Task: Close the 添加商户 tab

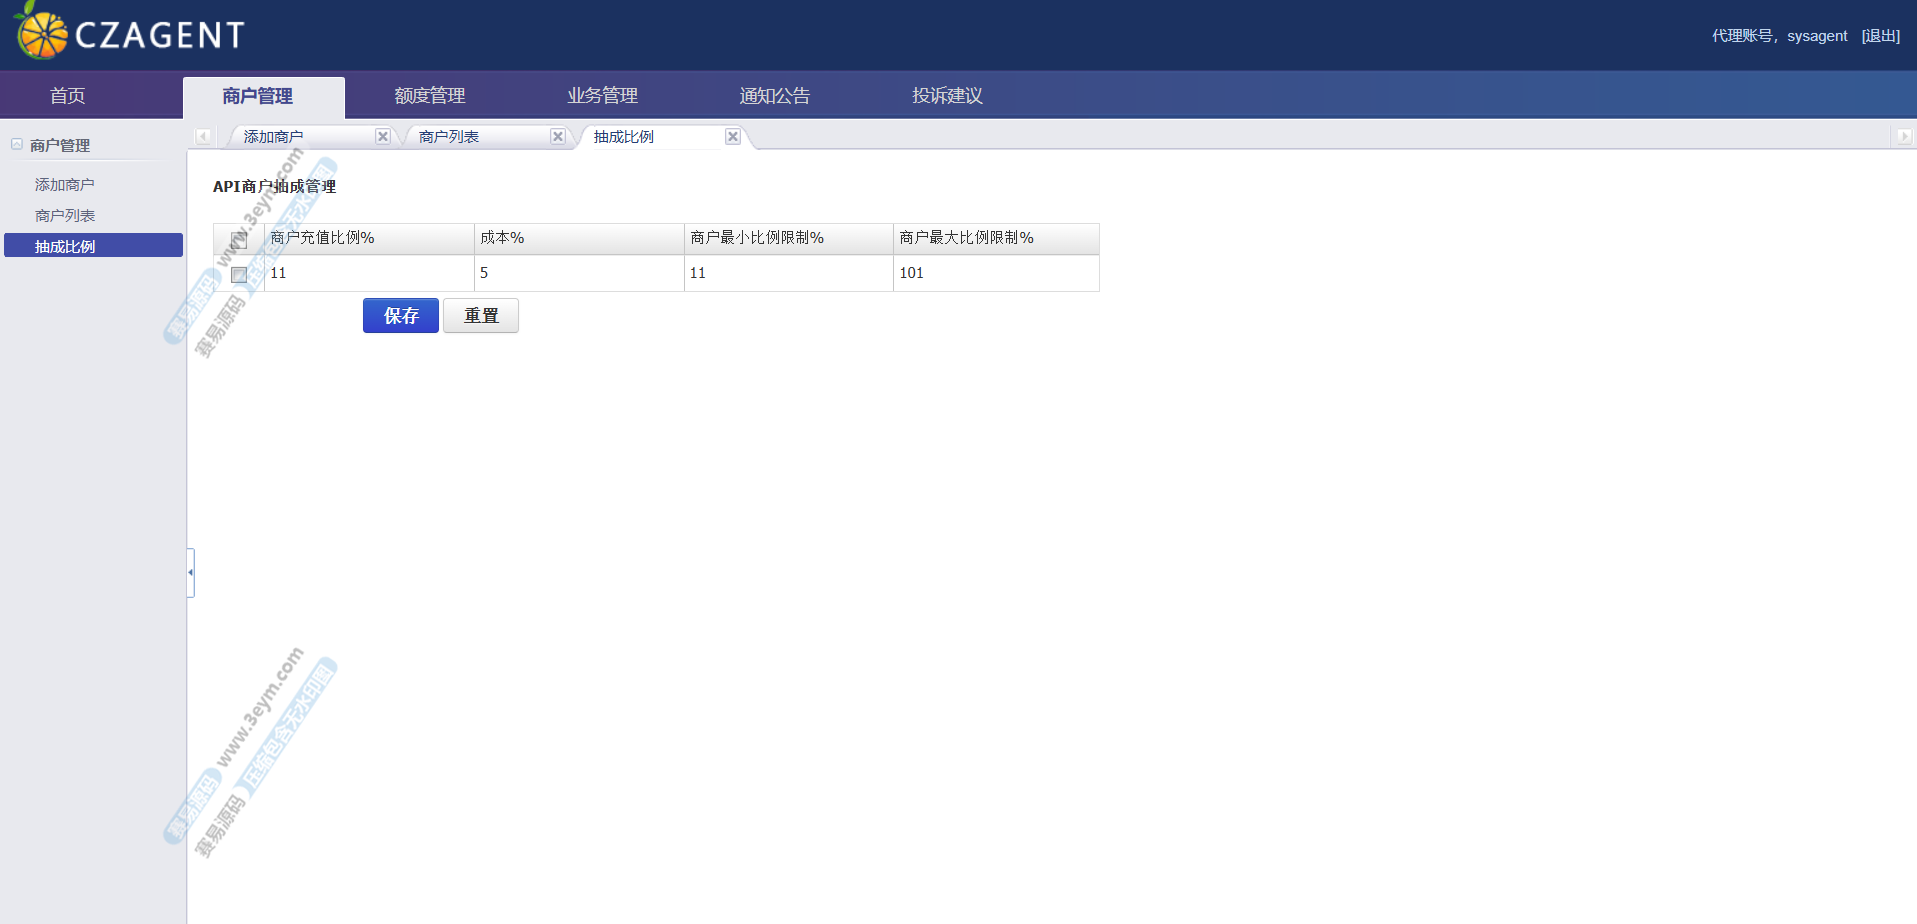Action: (x=382, y=137)
